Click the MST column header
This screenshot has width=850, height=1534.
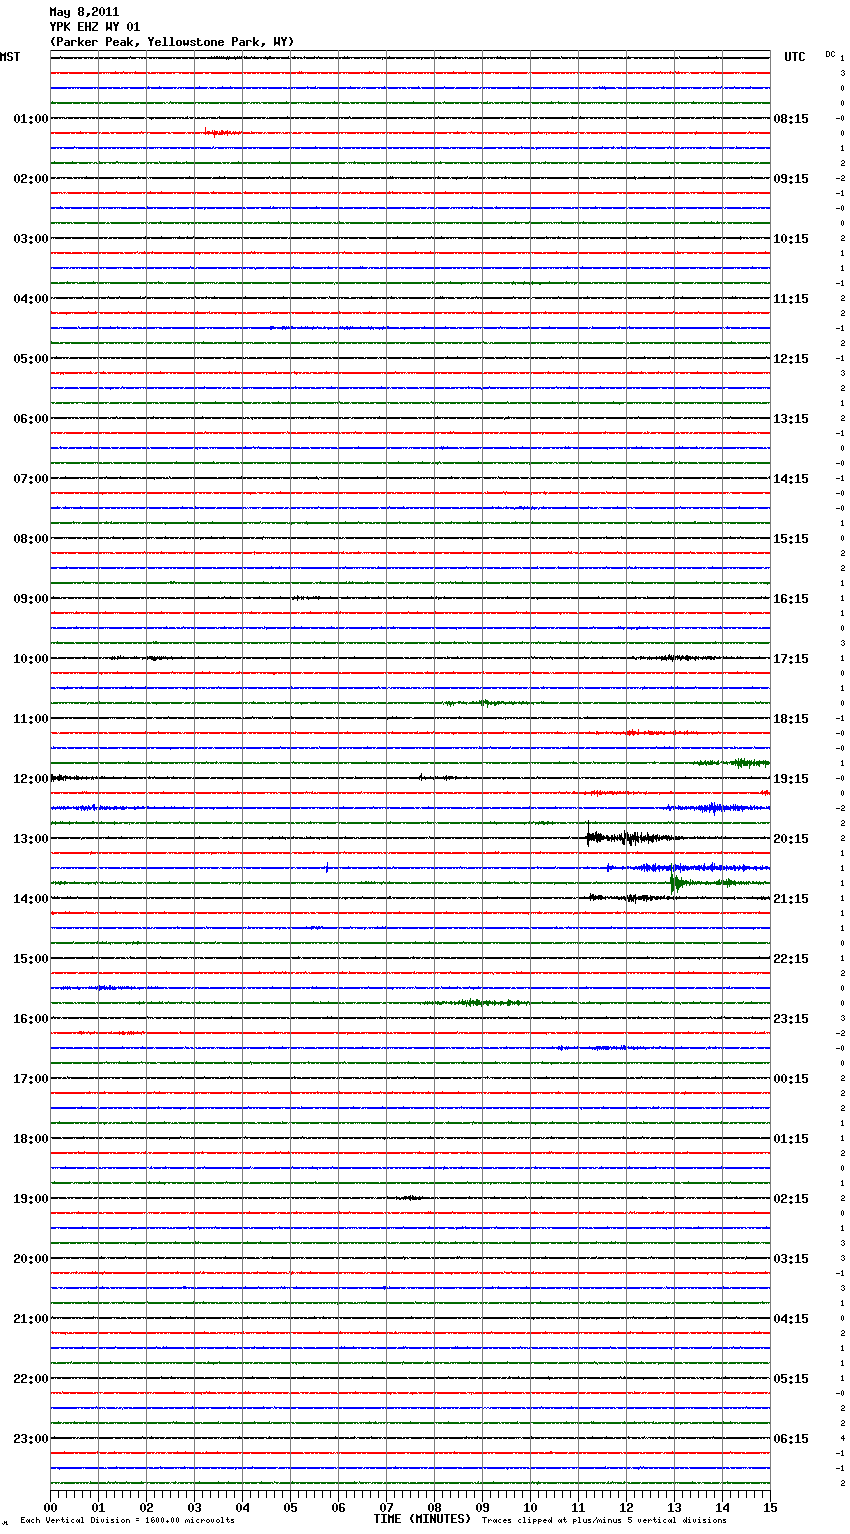coord(10,57)
